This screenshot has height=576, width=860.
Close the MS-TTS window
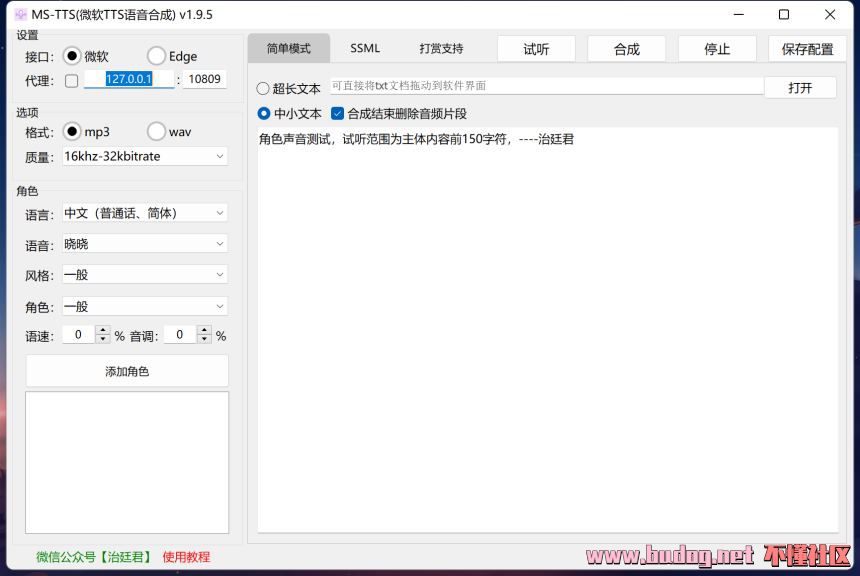point(830,14)
